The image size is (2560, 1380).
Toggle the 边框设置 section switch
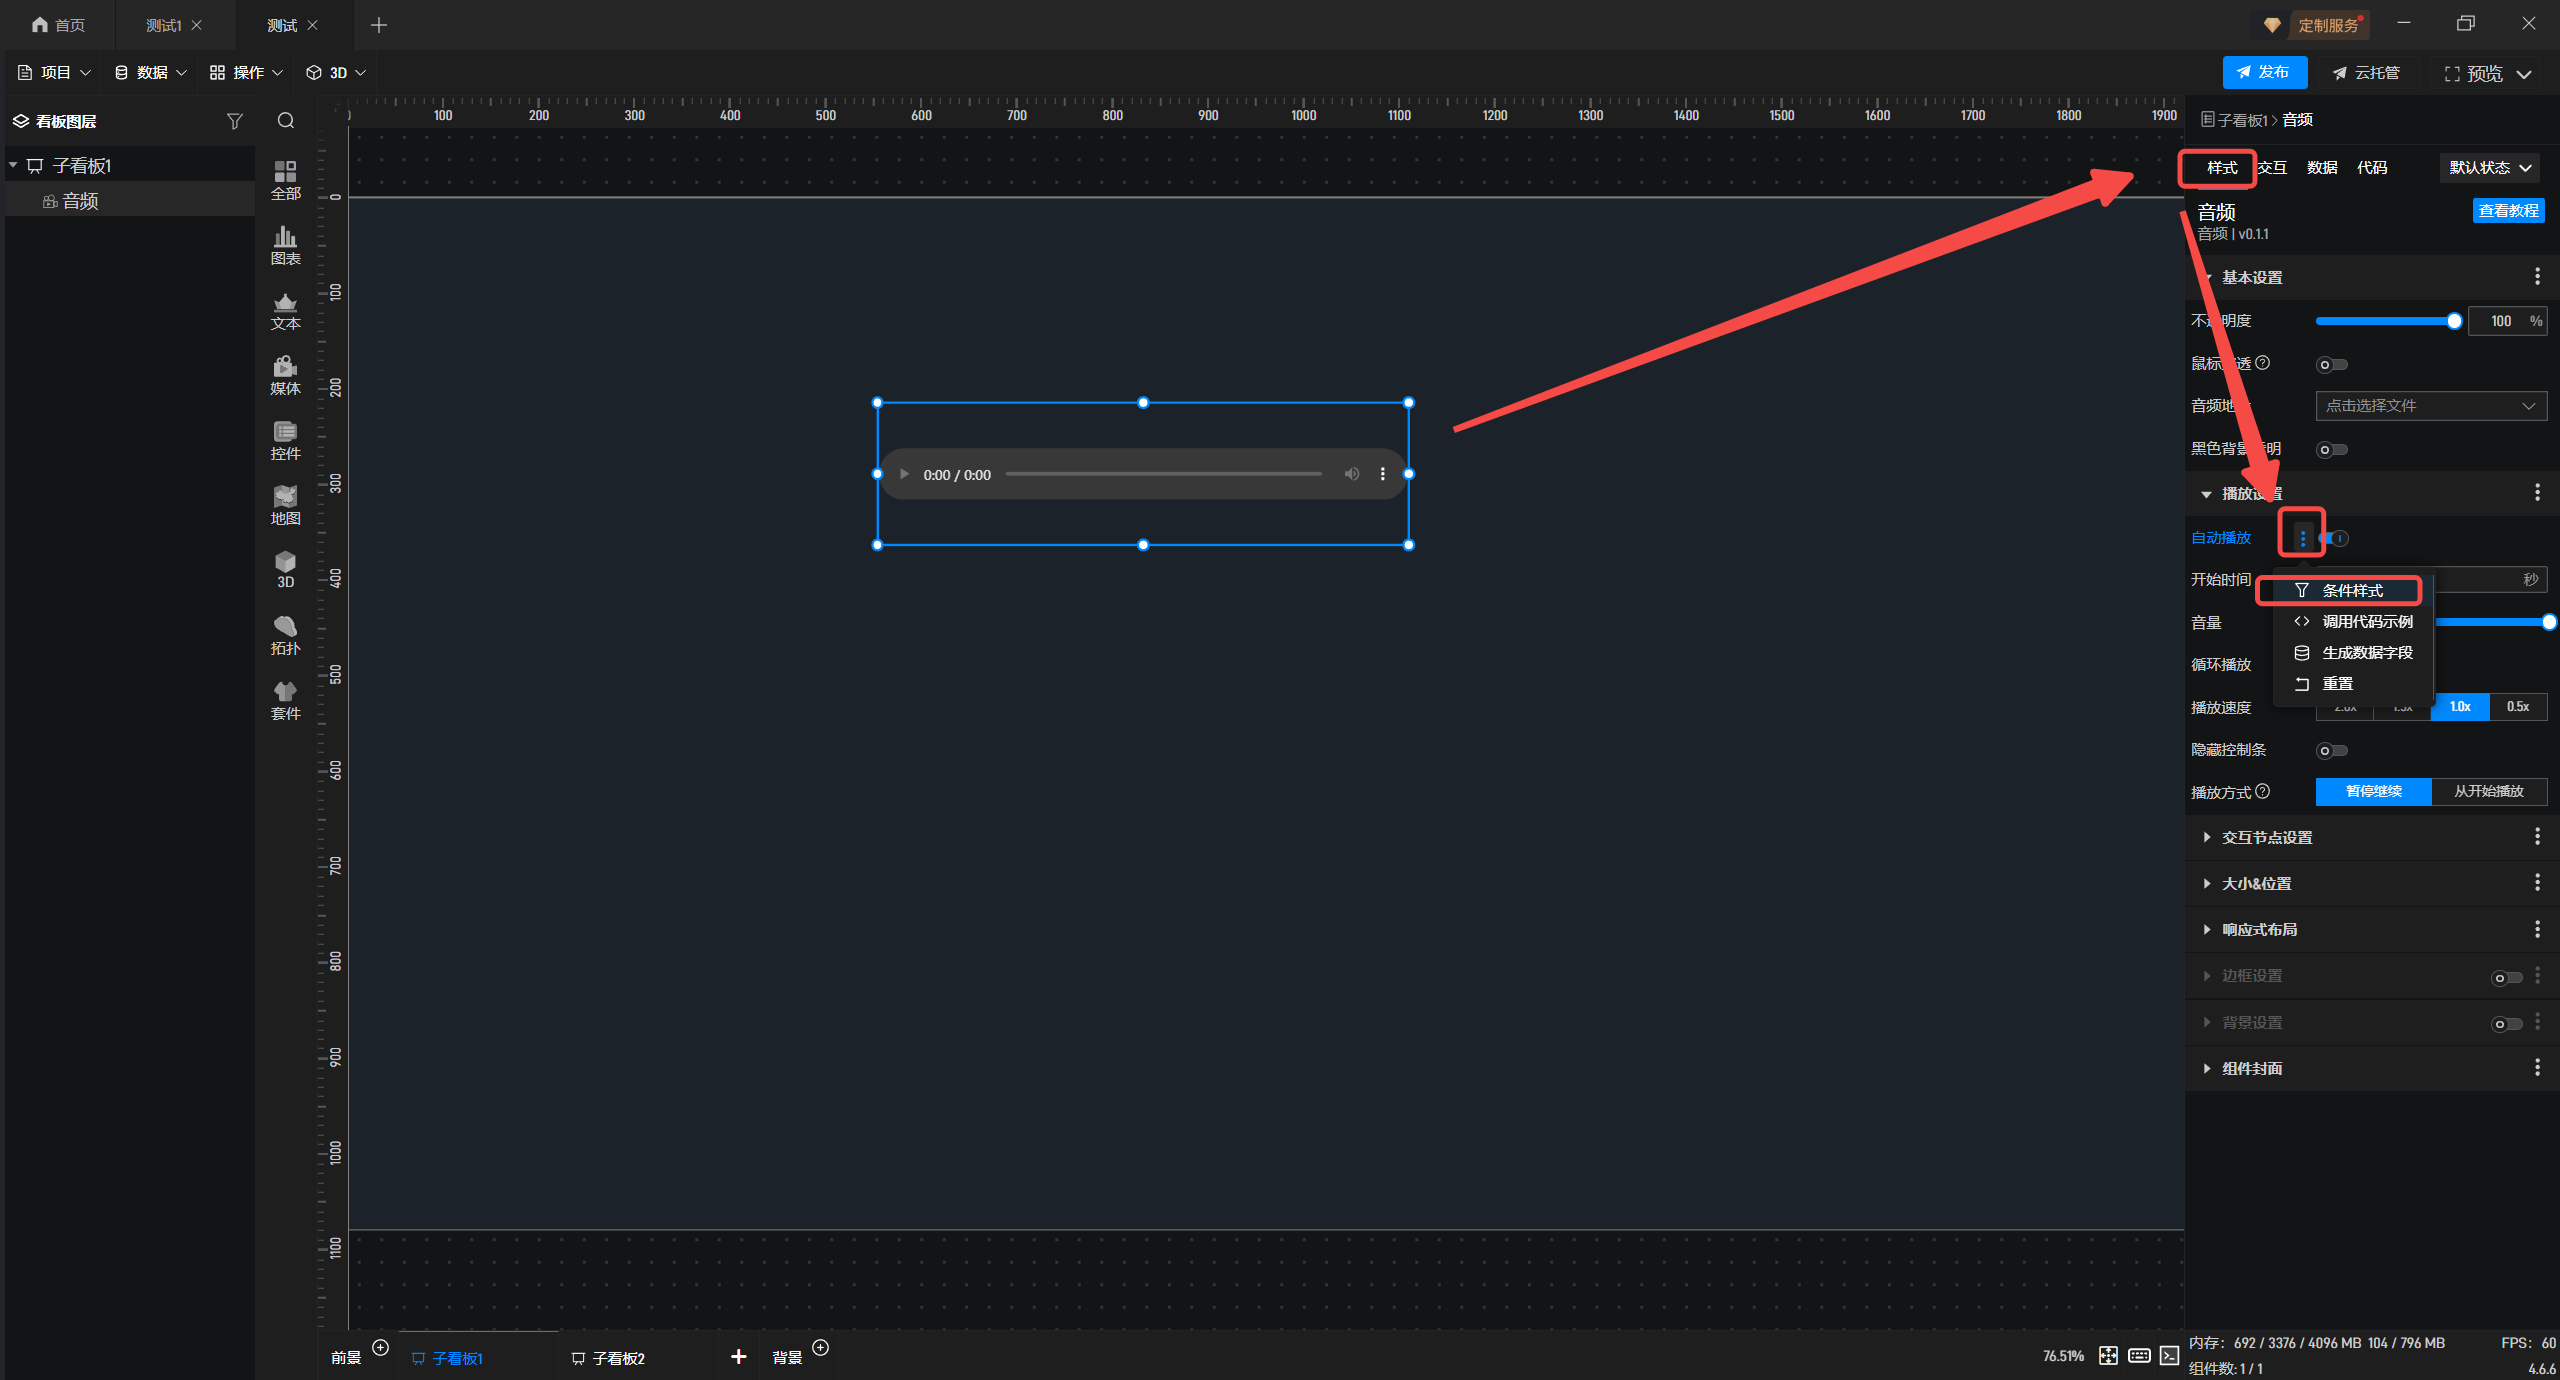coord(2506,977)
